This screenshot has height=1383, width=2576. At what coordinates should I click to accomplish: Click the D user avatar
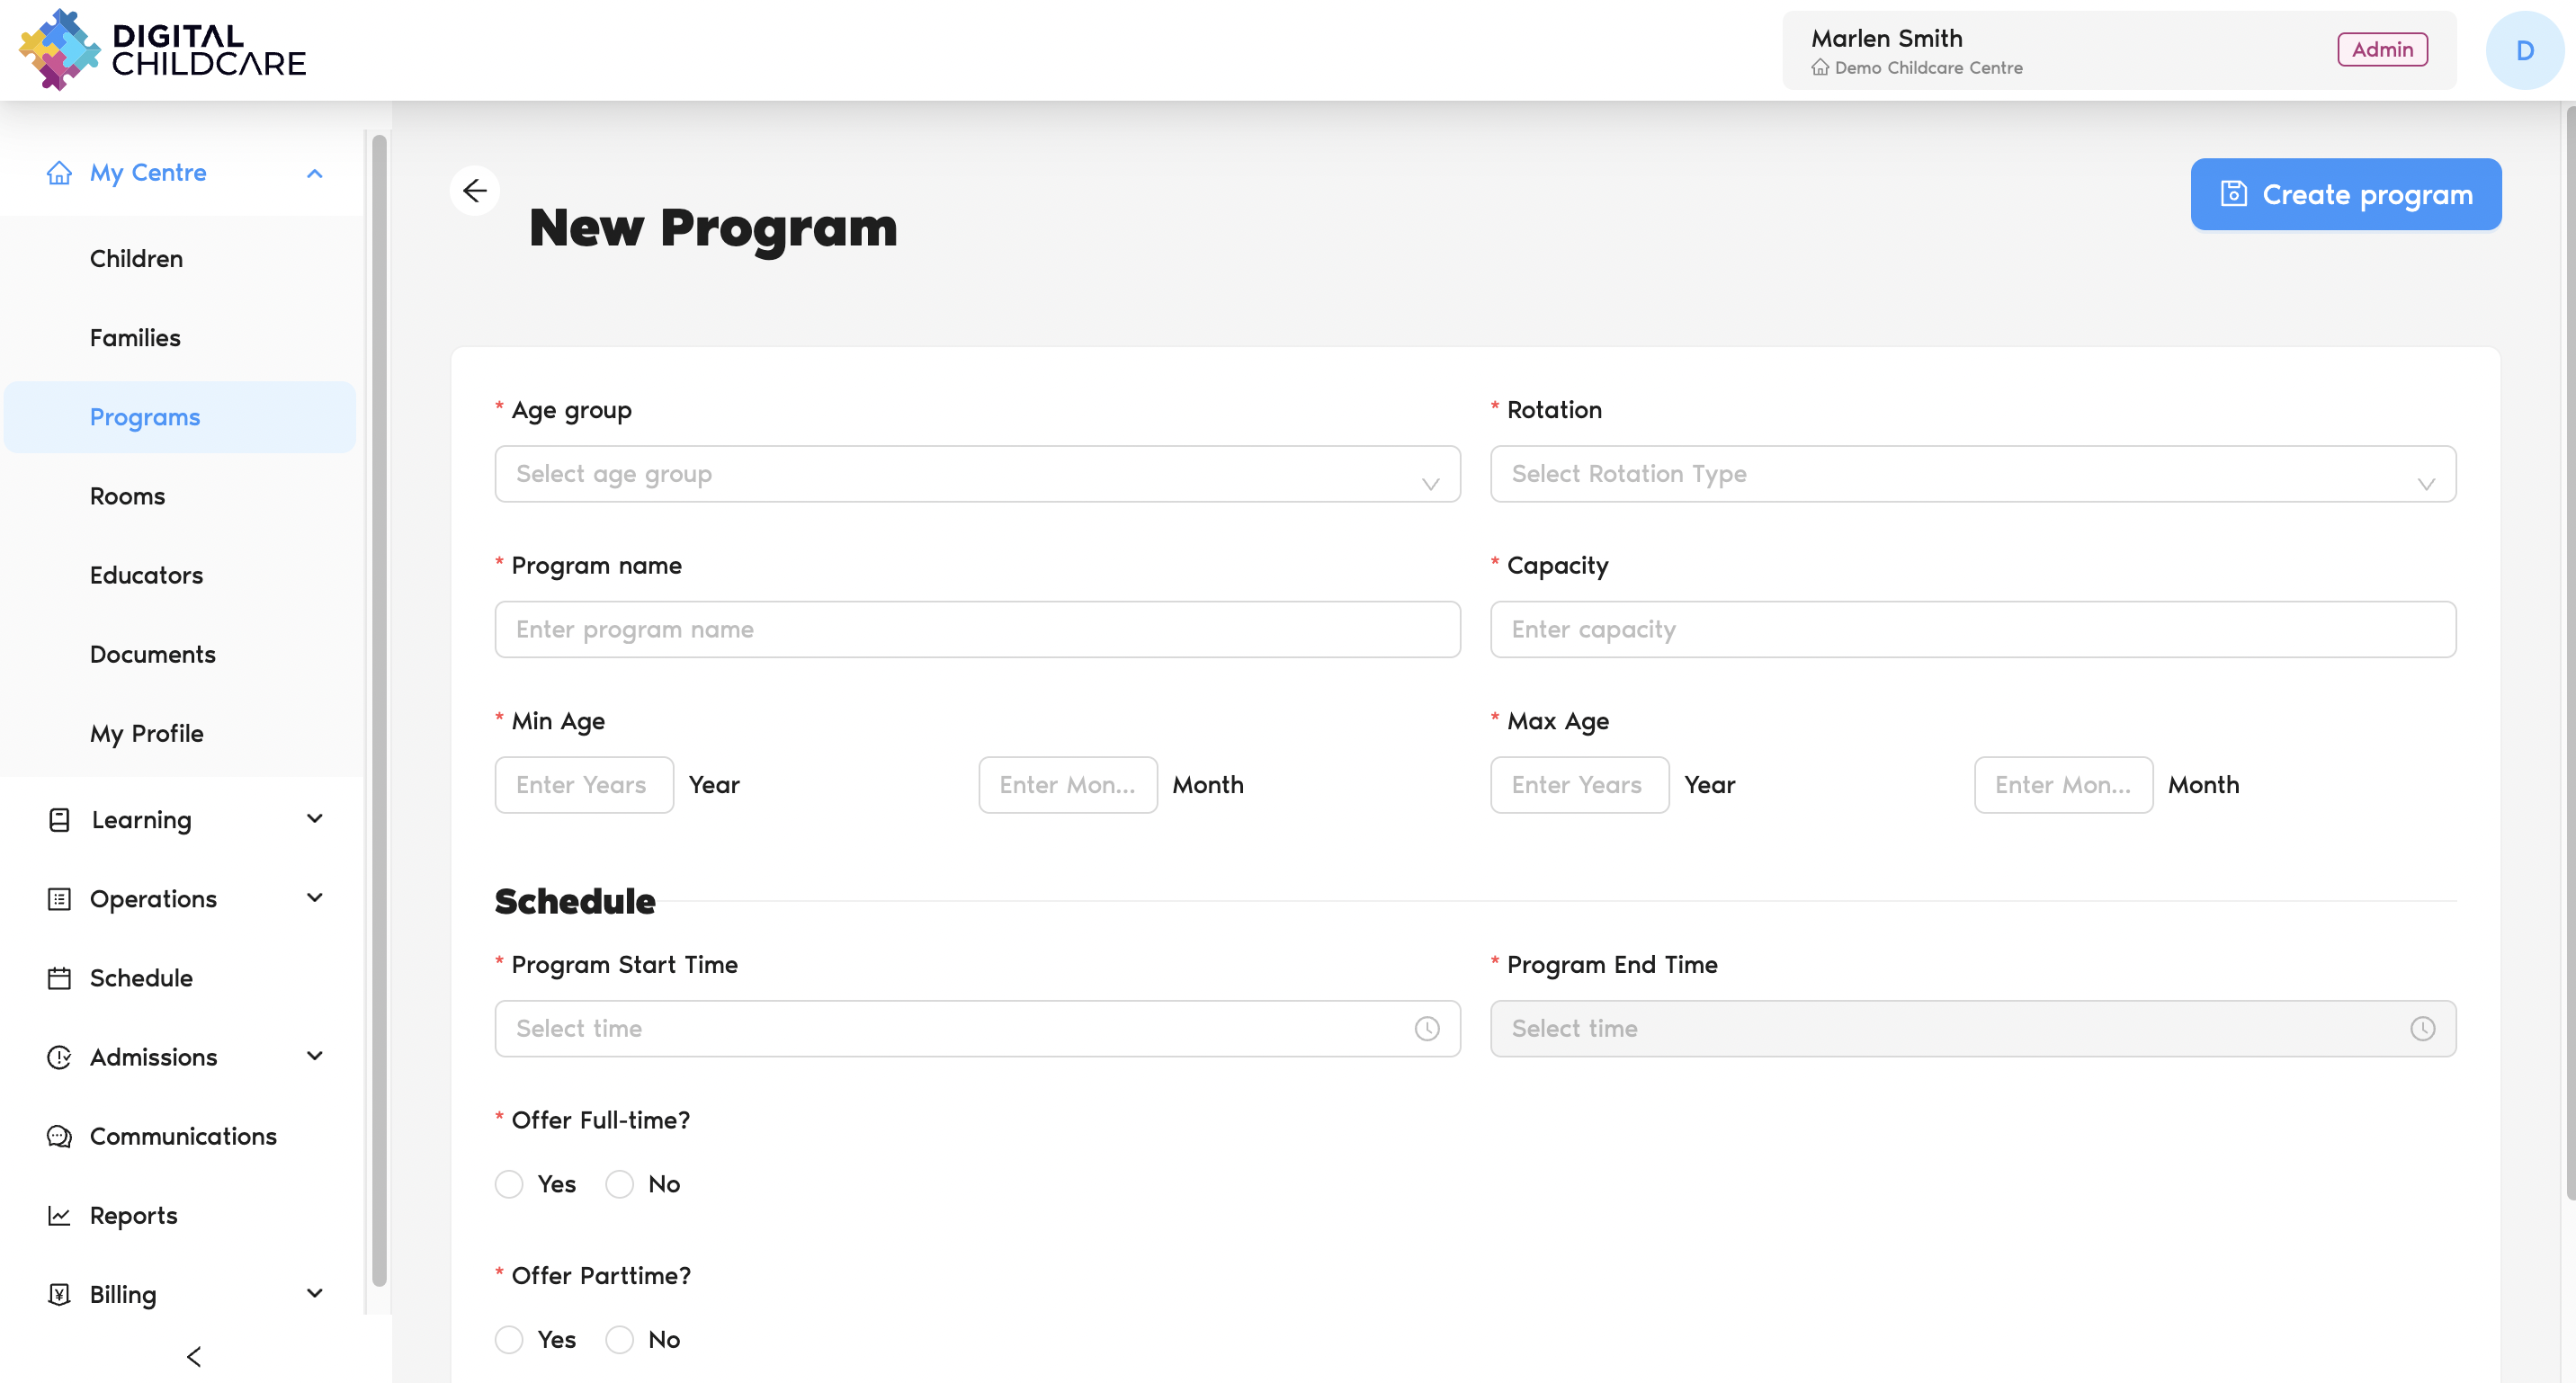tap(2523, 50)
